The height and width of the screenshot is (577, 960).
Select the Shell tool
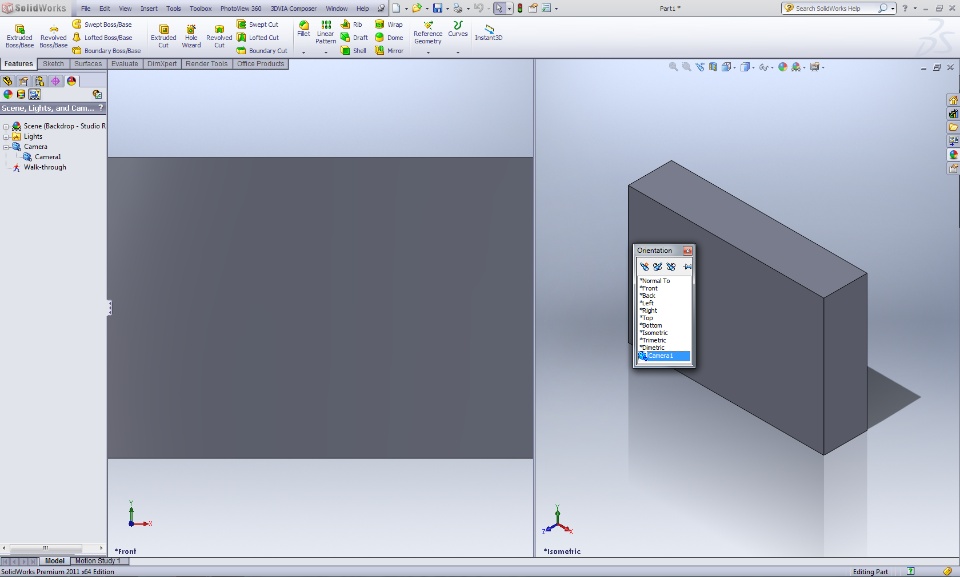tap(353, 50)
